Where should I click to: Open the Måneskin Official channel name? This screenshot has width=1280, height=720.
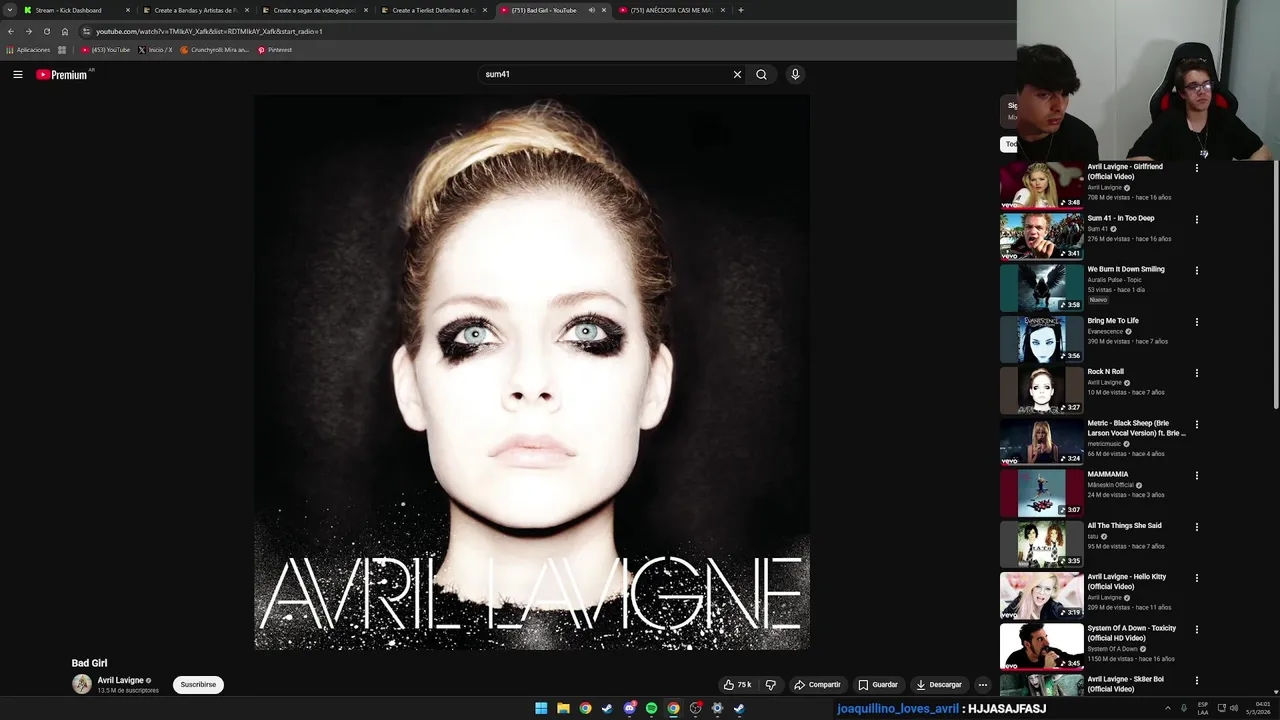click(x=1110, y=485)
